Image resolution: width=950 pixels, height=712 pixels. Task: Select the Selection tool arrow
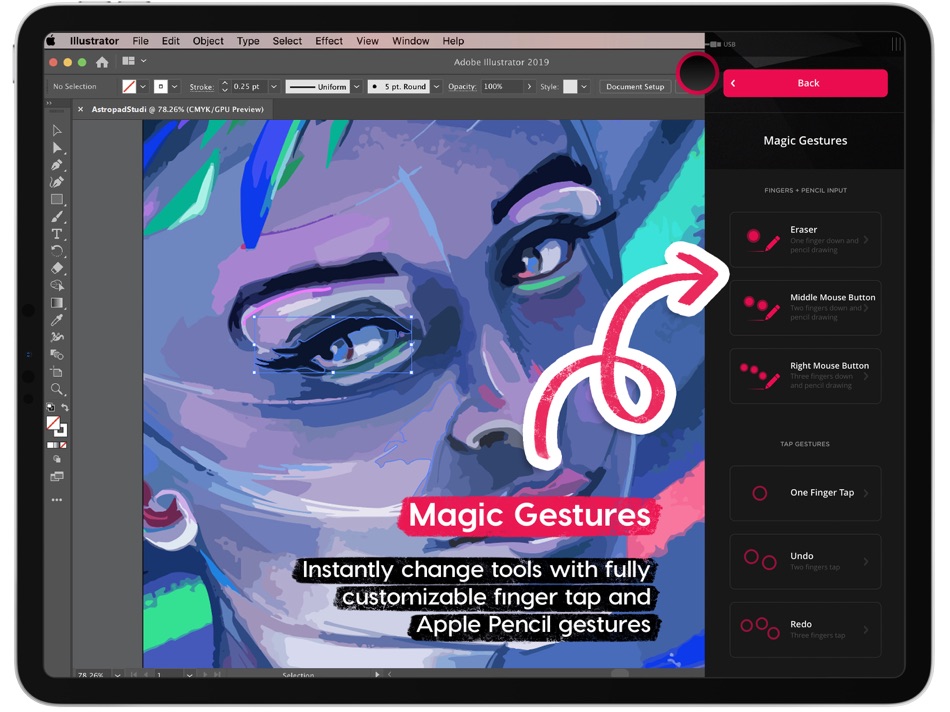point(57,130)
